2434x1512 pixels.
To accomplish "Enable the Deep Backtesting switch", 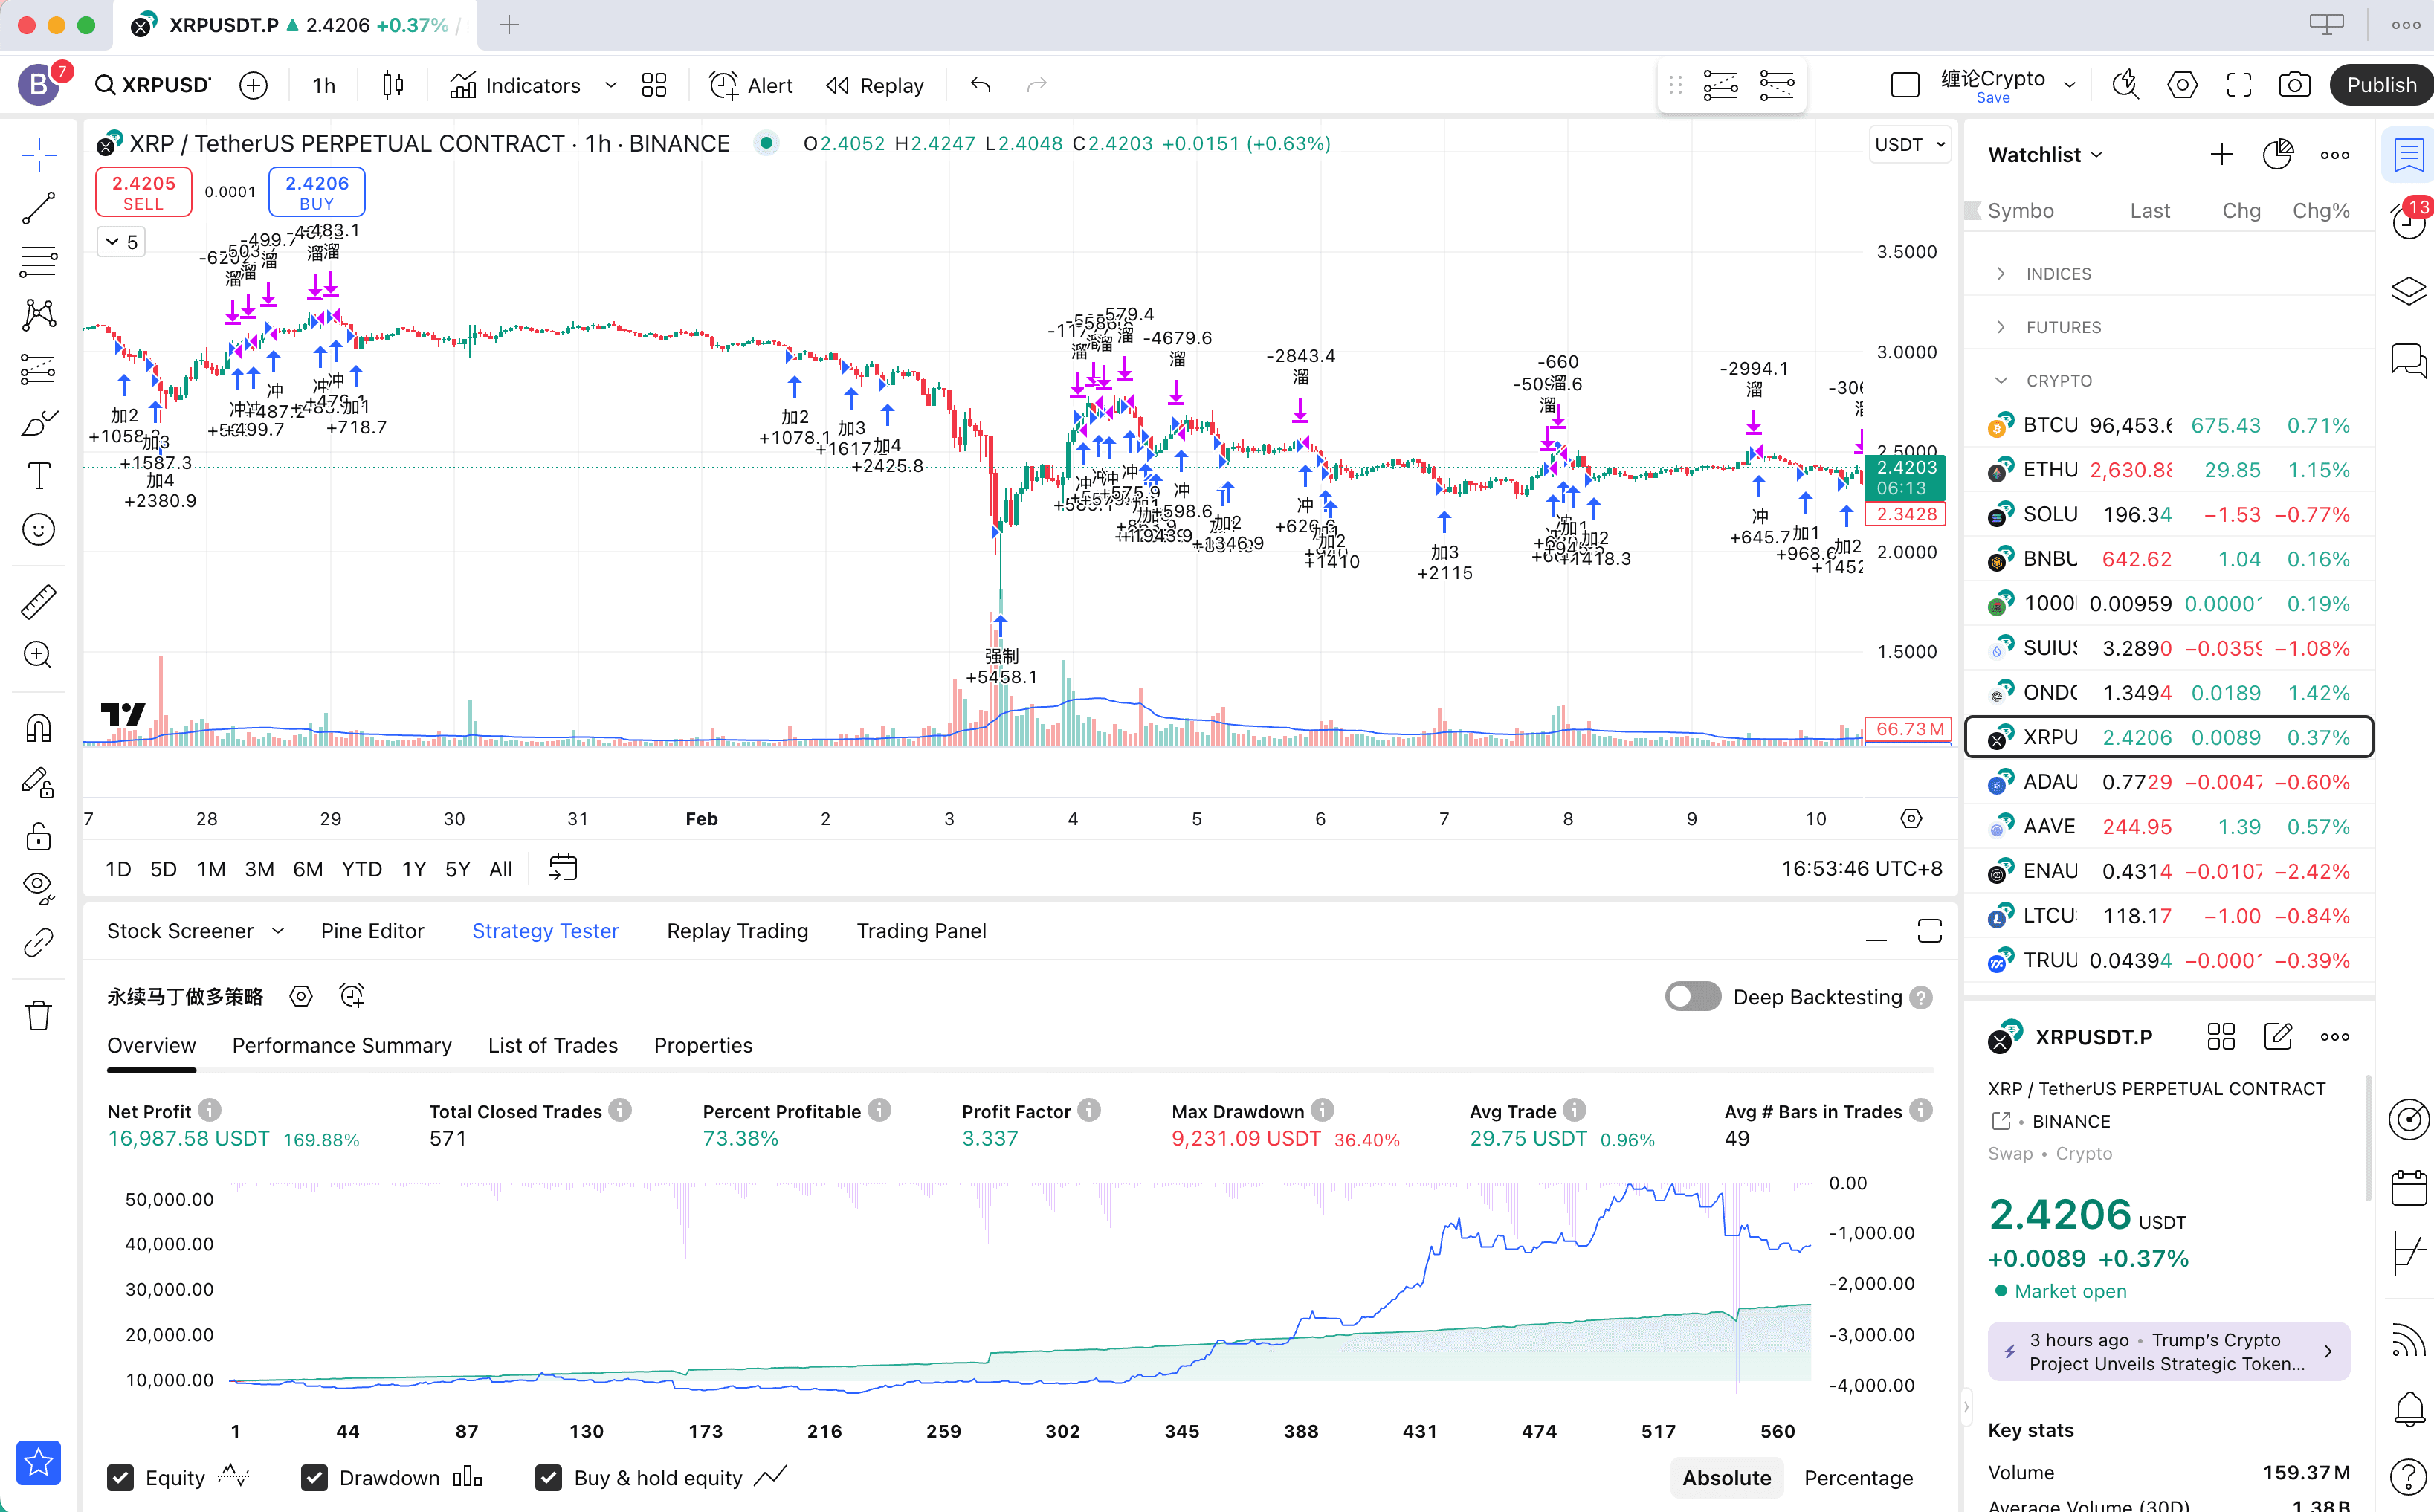I will (1692, 996).
